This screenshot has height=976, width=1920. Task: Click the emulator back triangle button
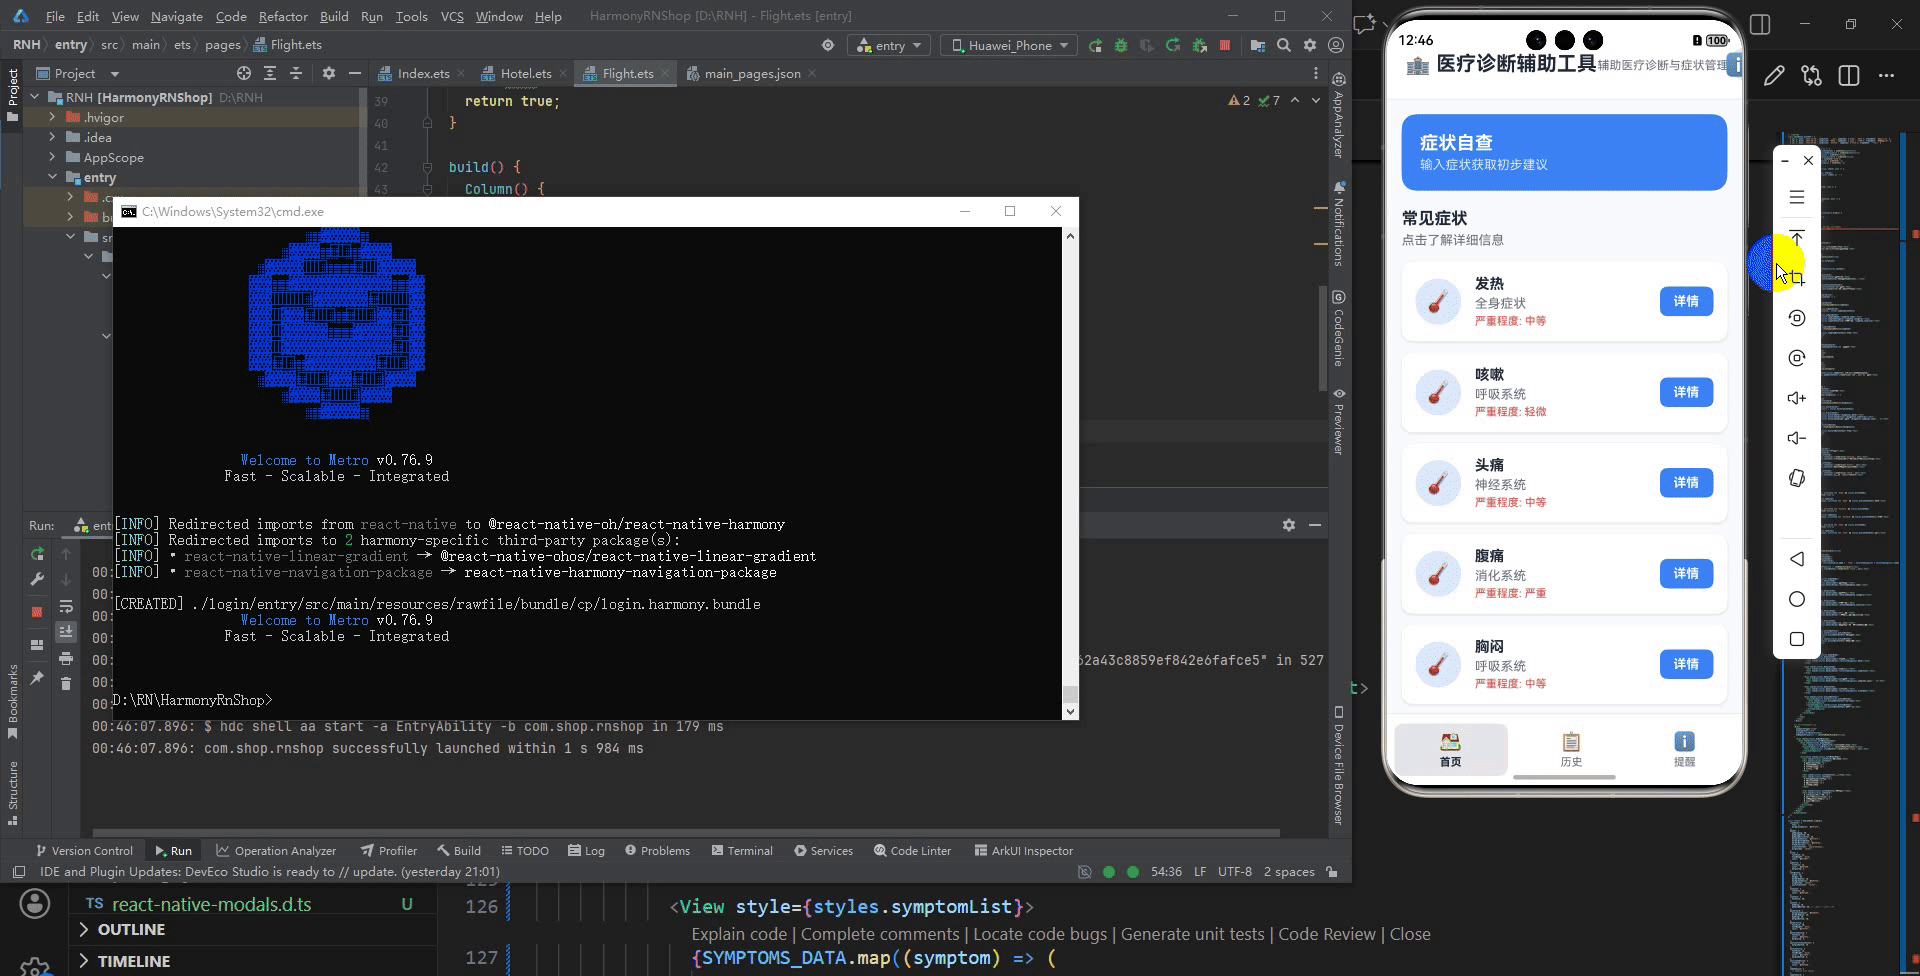1797,559
